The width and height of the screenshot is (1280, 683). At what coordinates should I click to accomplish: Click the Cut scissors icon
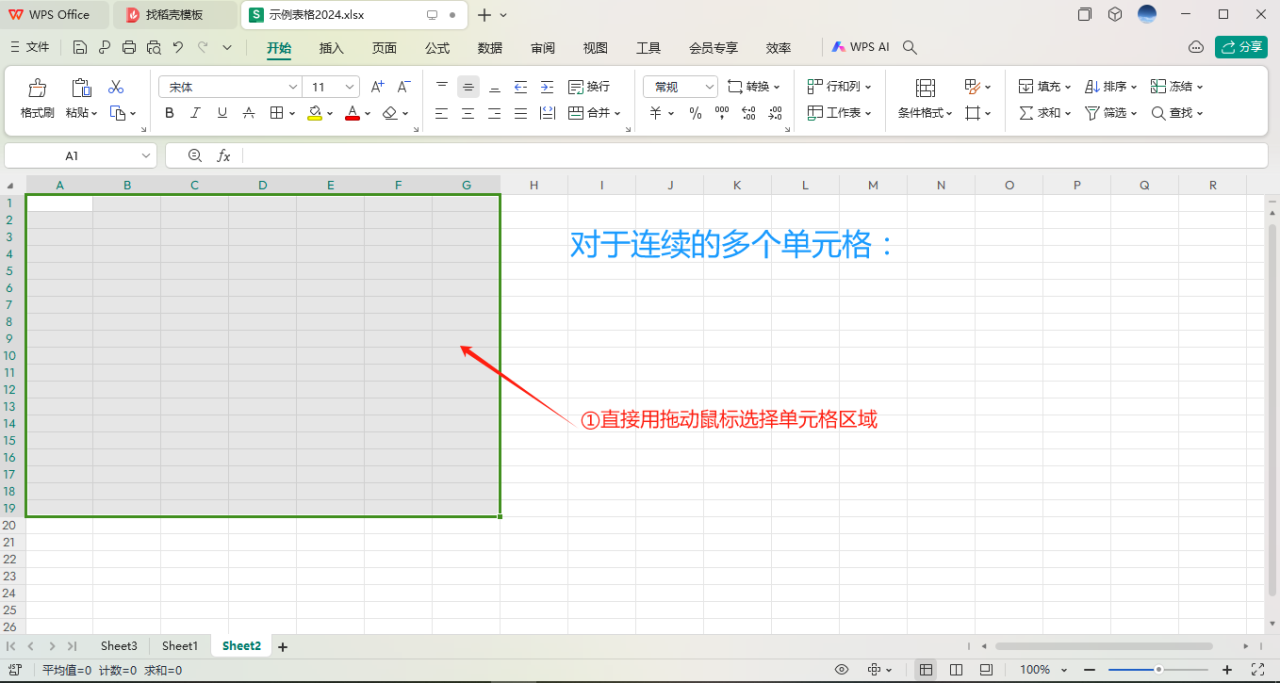point(116,87)
